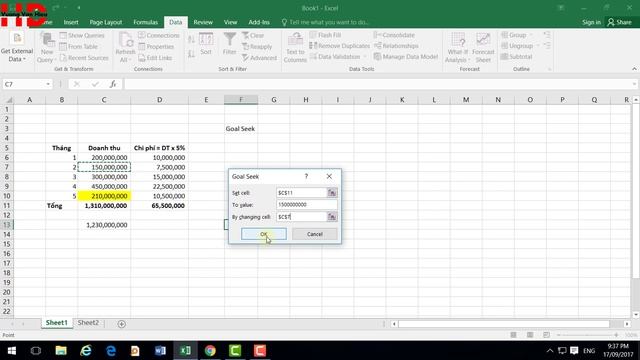Viewport: 640px width, 360px height.
Task: Click Group in Outline section
Action: (x=513, y=35)
